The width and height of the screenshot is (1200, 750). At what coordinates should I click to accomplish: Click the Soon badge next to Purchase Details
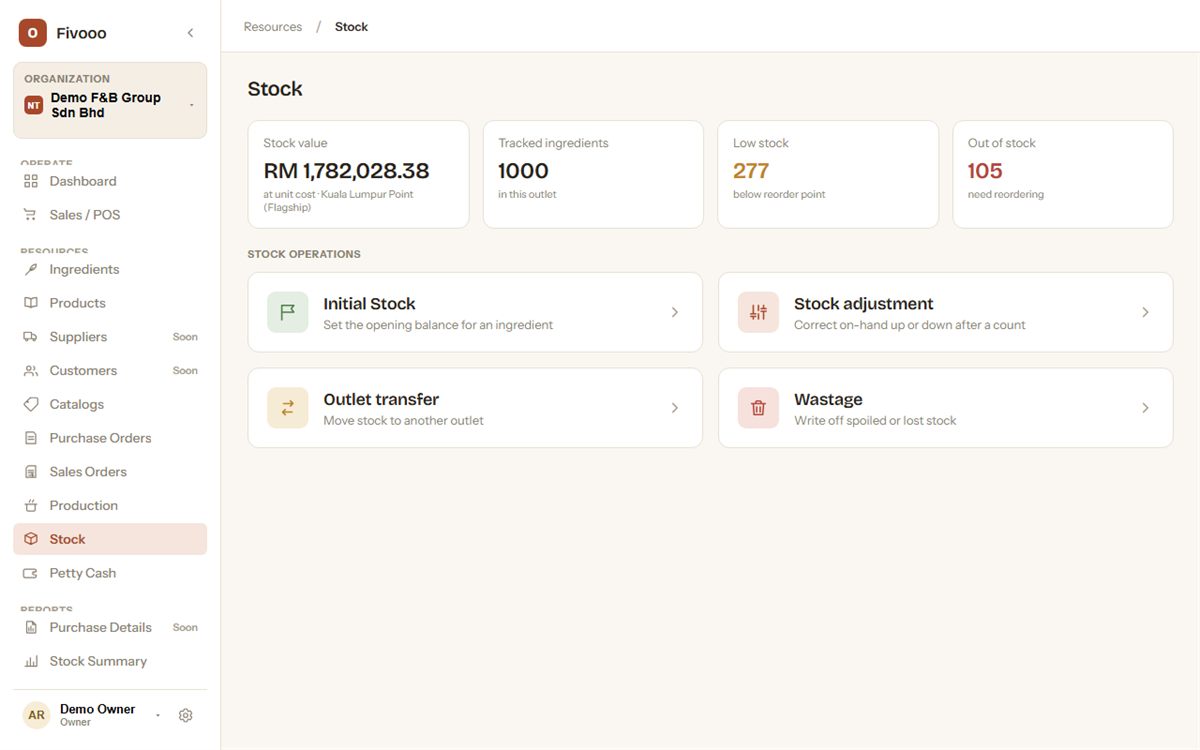pos(185,628)
